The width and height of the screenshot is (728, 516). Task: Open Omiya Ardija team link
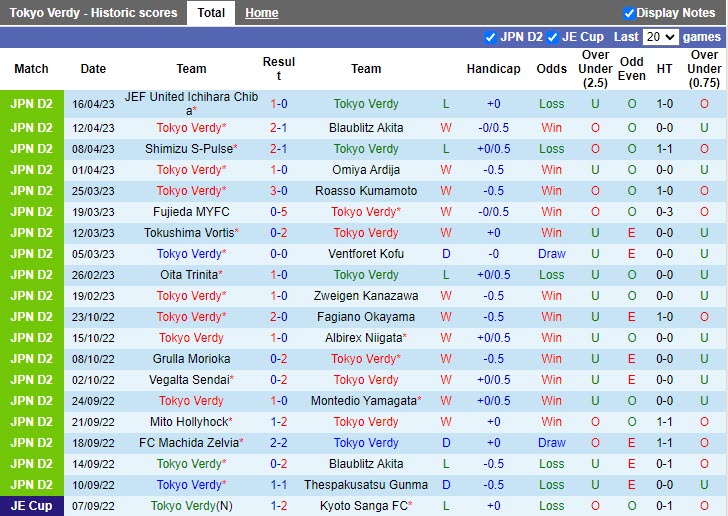[x=366, y=170]
